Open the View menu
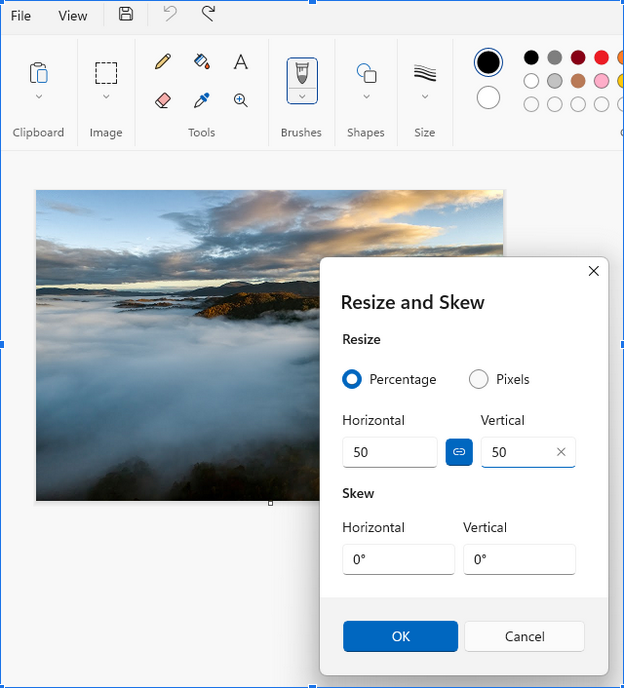Screen dimensions: 624x688 (72, 16)
